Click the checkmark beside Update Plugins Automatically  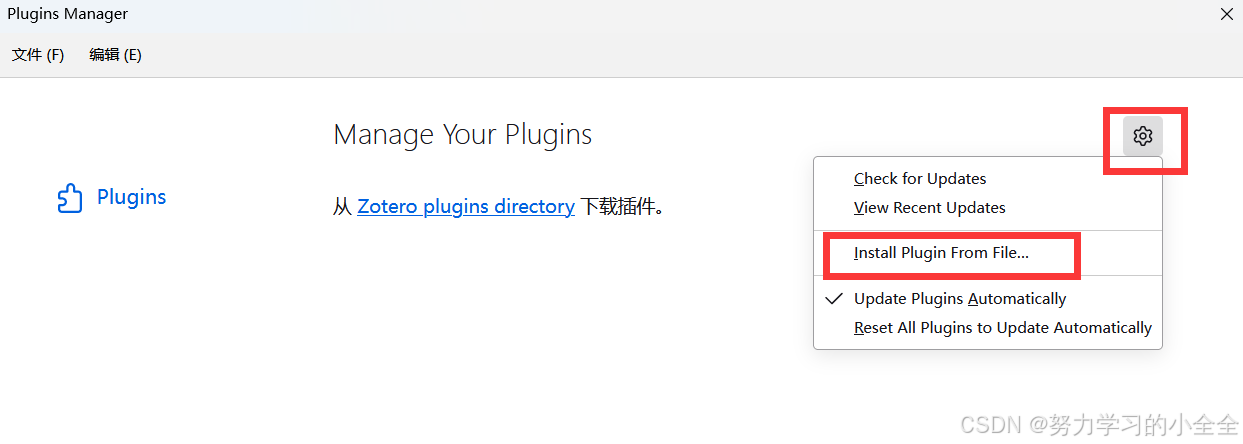click(832, 298)
